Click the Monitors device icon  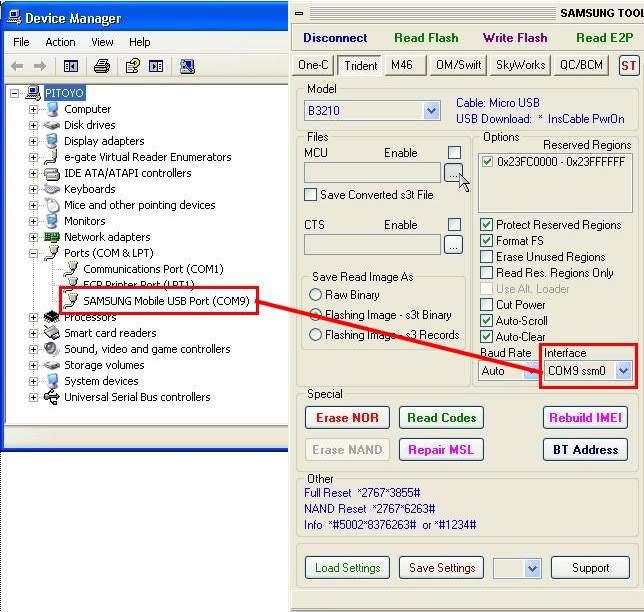(52, 221)
